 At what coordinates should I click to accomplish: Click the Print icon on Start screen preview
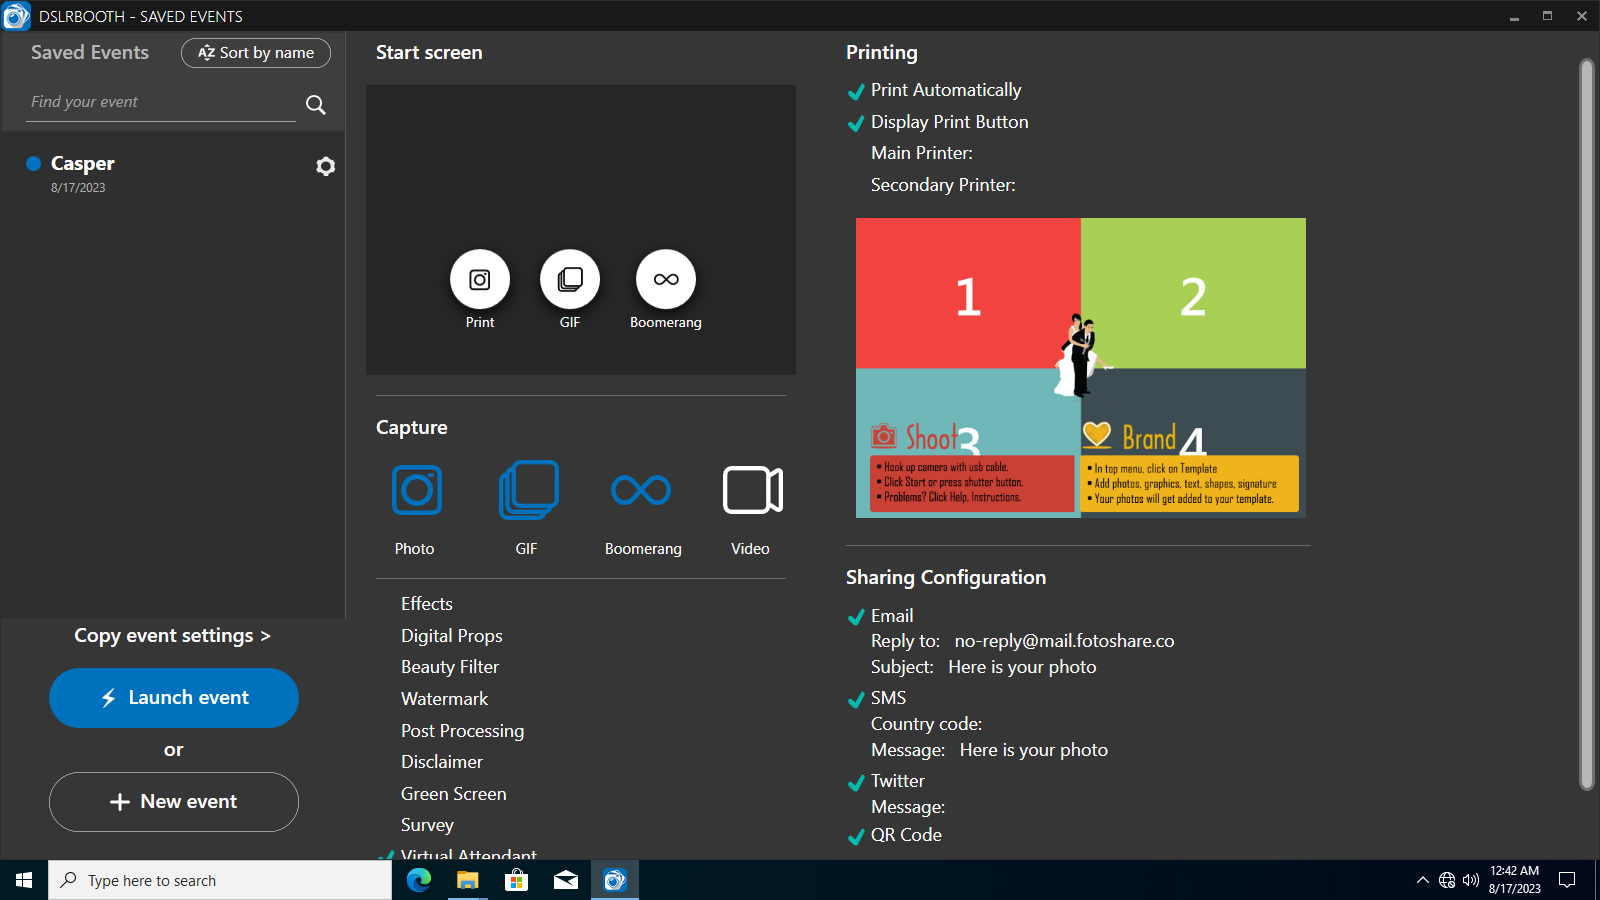(x=480, y=280)
